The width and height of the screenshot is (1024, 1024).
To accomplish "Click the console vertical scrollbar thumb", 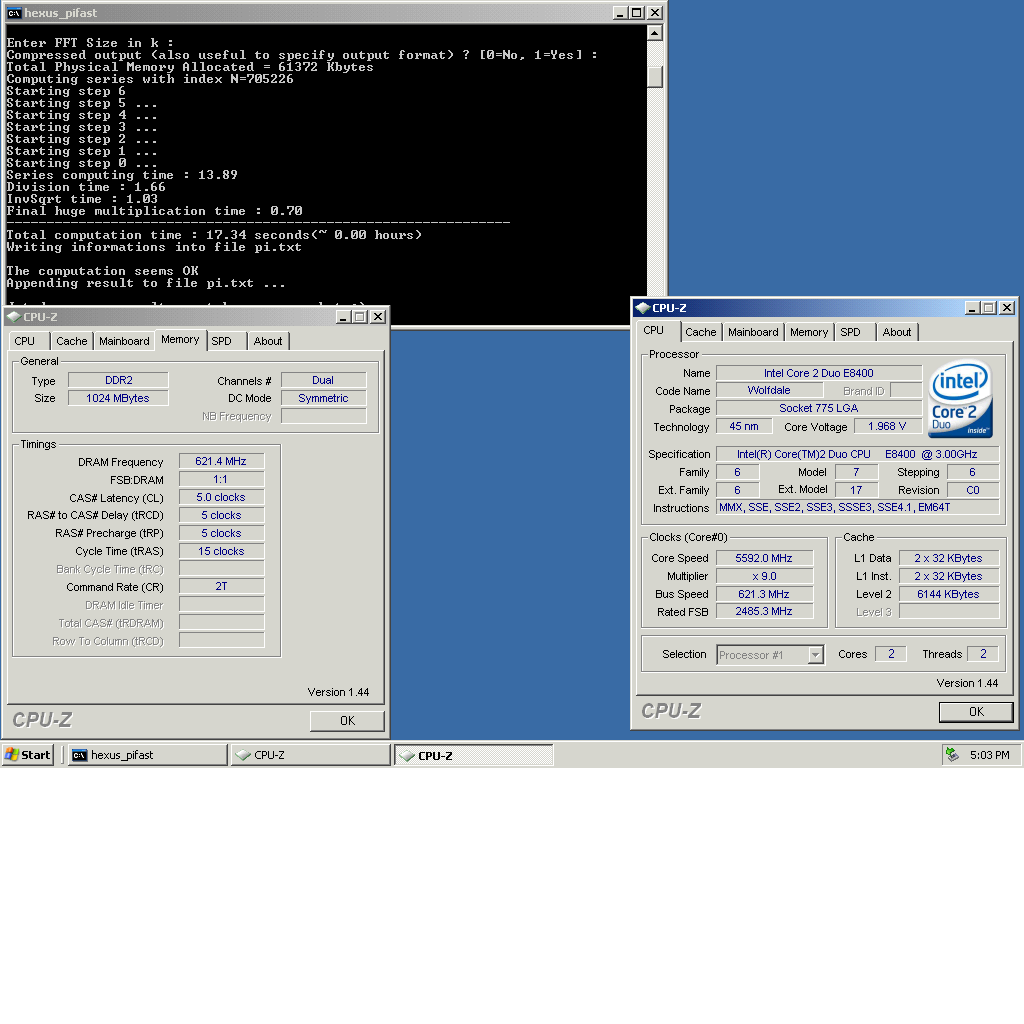I will tap(655, 76).
